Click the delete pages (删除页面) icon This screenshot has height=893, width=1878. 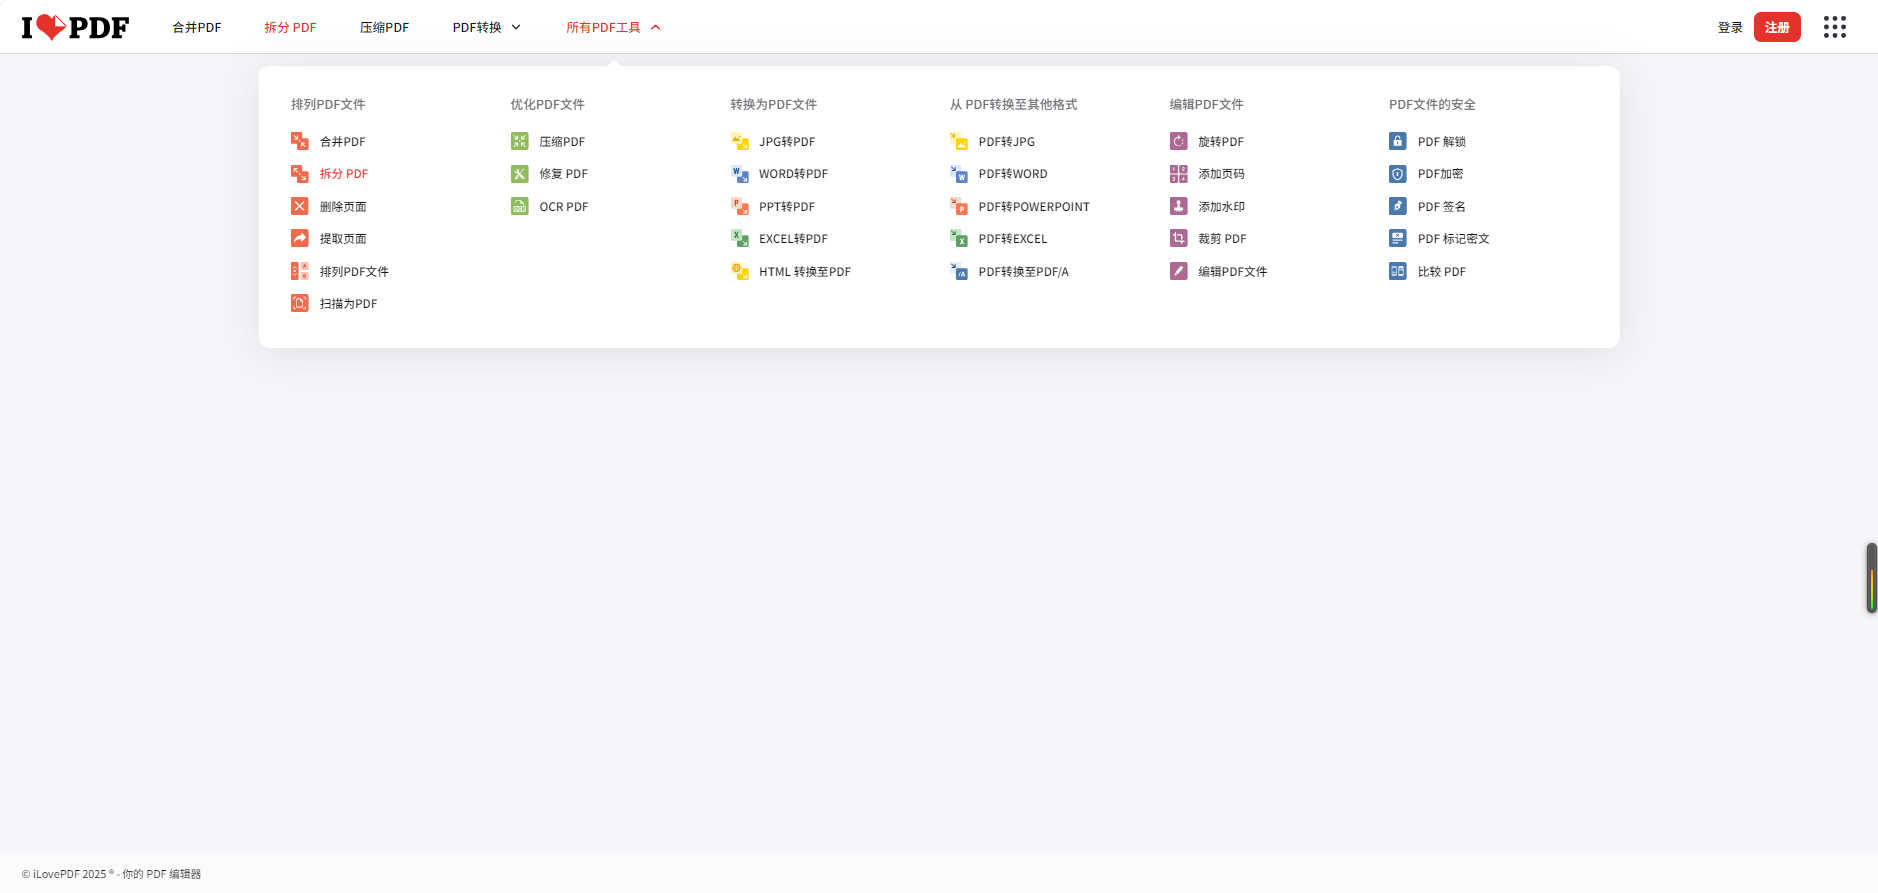[x=300, y=206]
